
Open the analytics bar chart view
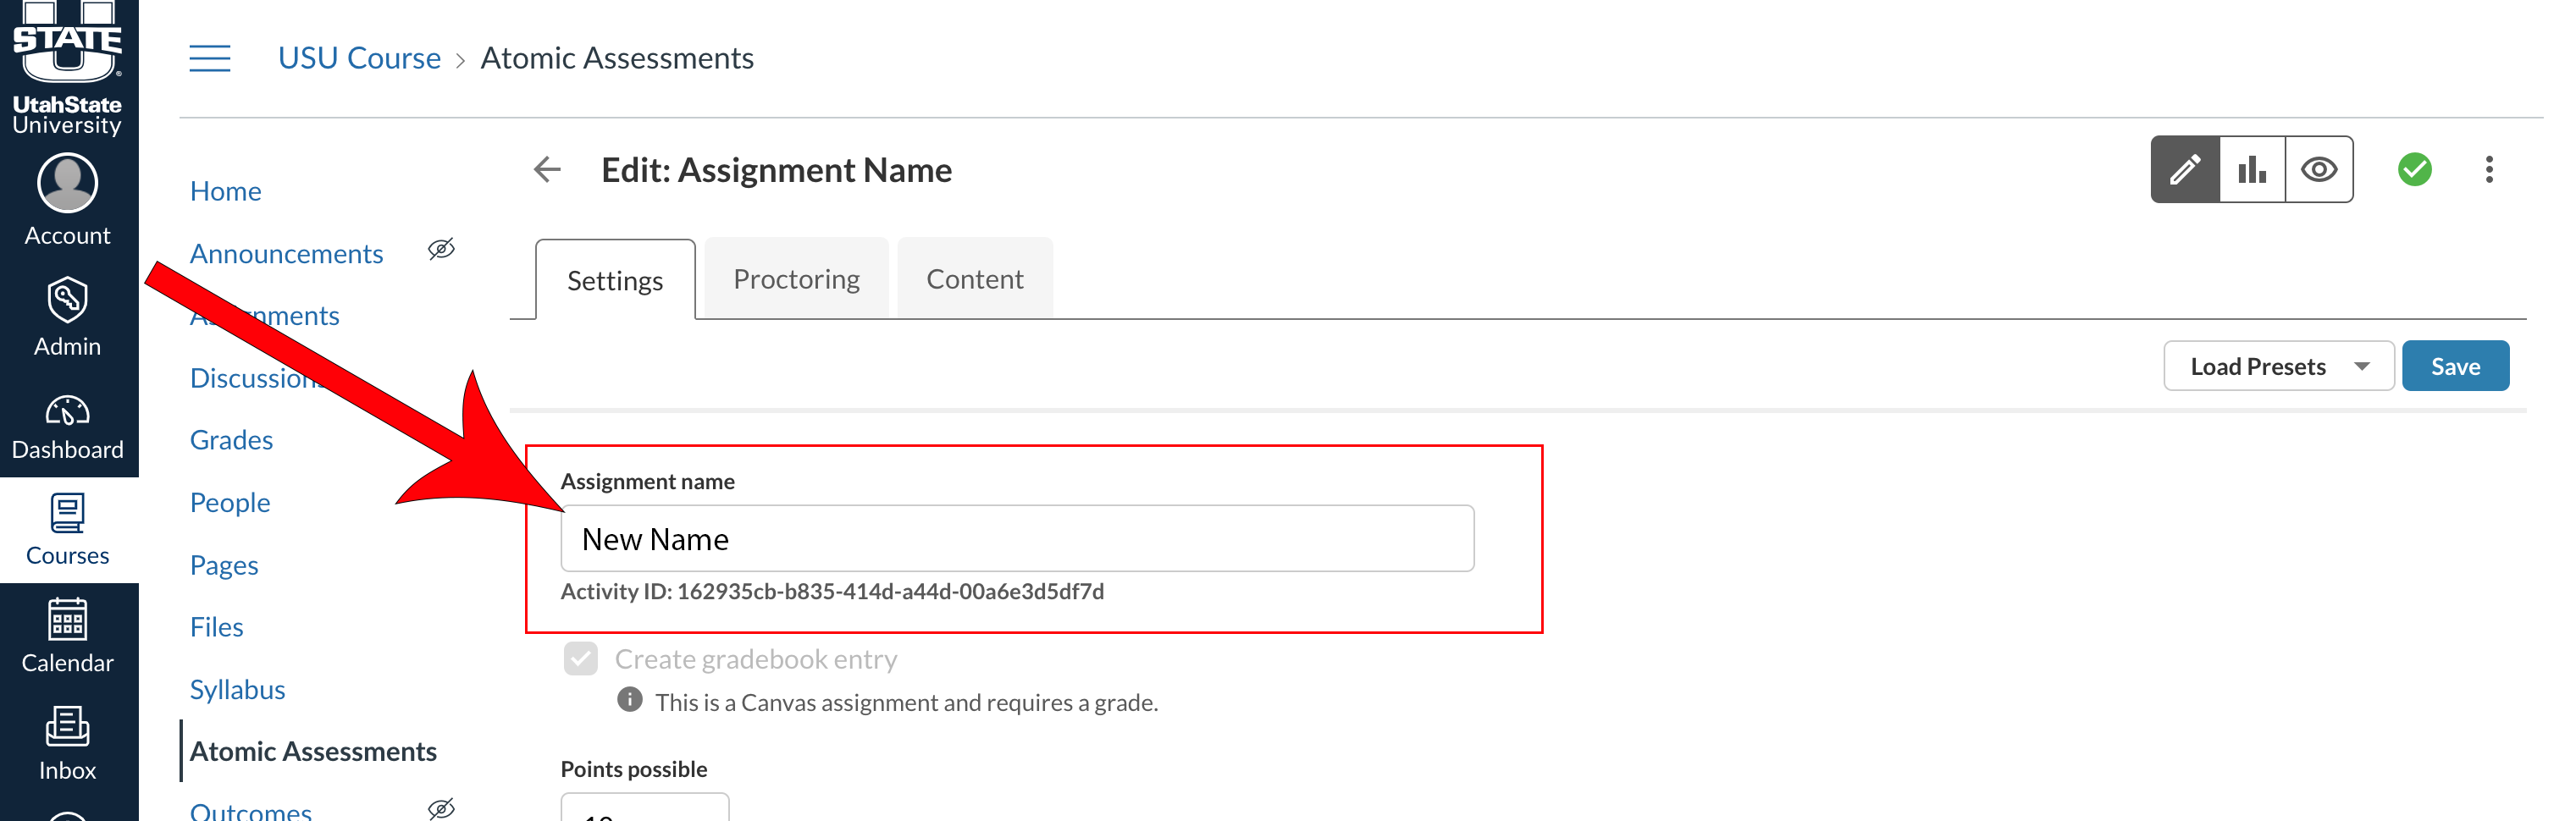(2252, 169)
